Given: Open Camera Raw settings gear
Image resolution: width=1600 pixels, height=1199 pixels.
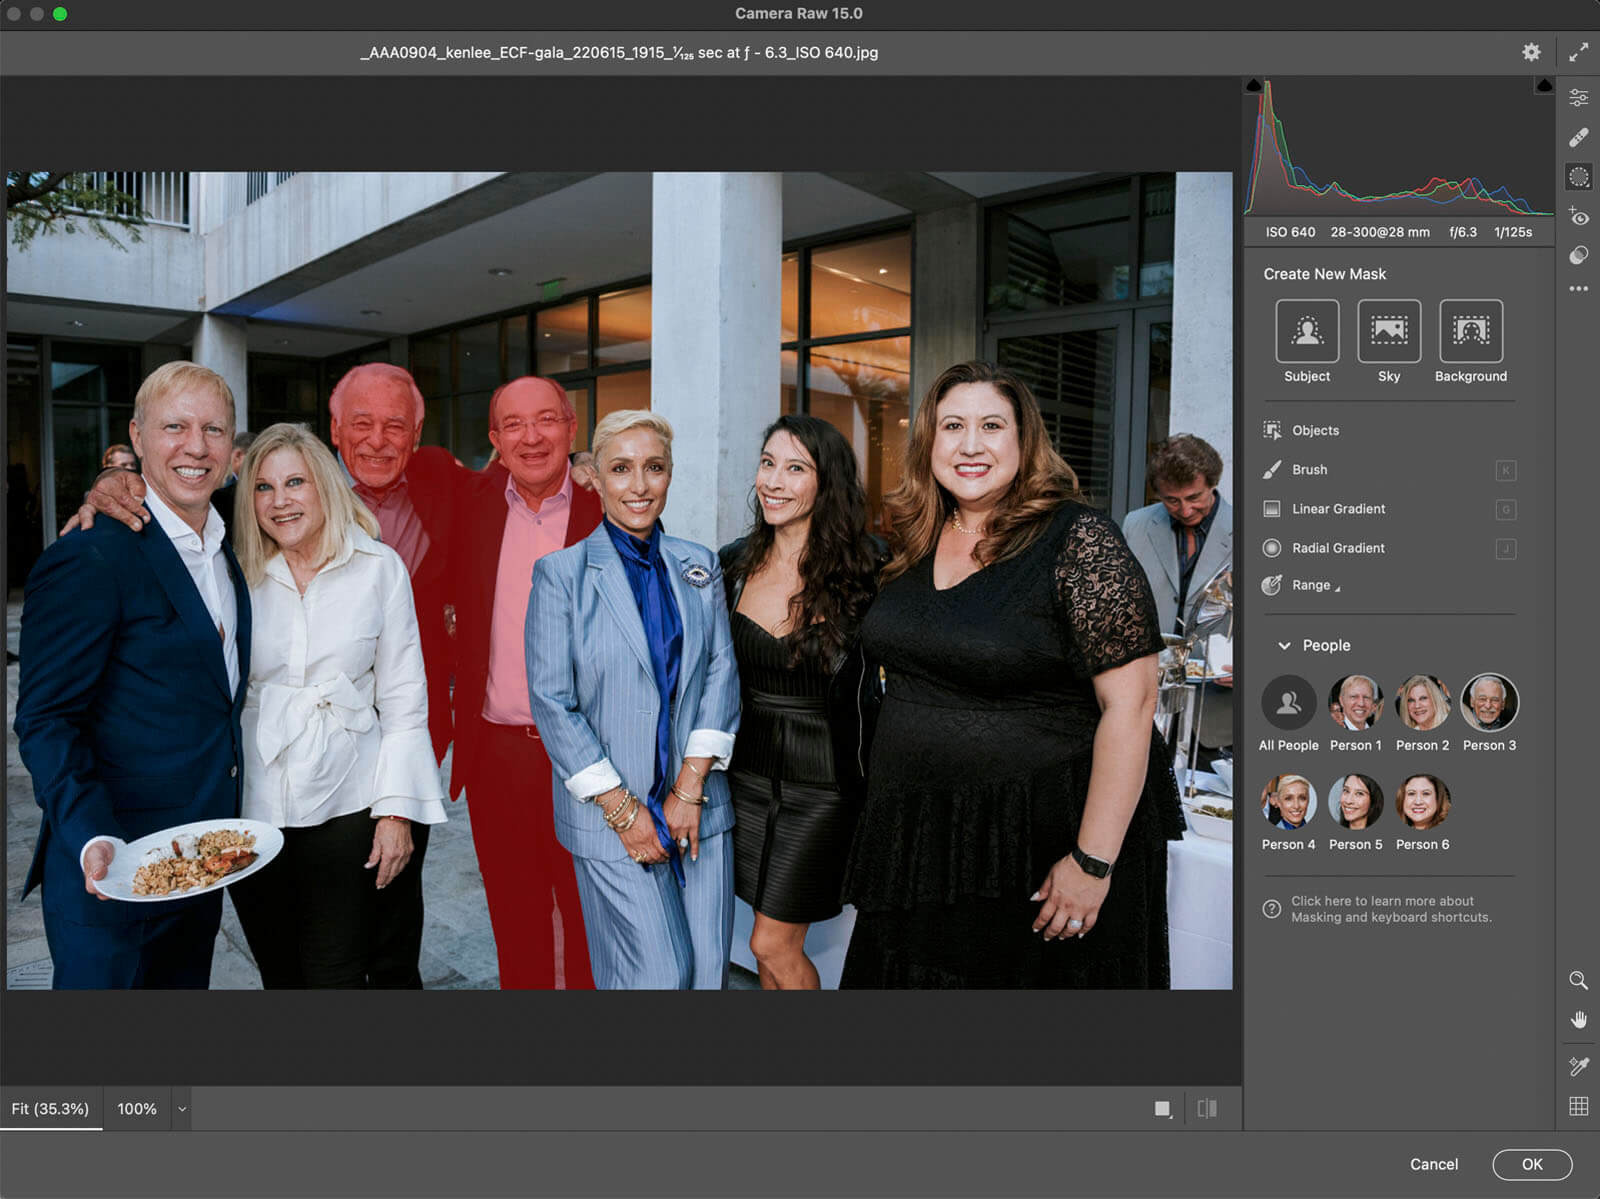Looking at the screenshot, I should click(1531, 52).
